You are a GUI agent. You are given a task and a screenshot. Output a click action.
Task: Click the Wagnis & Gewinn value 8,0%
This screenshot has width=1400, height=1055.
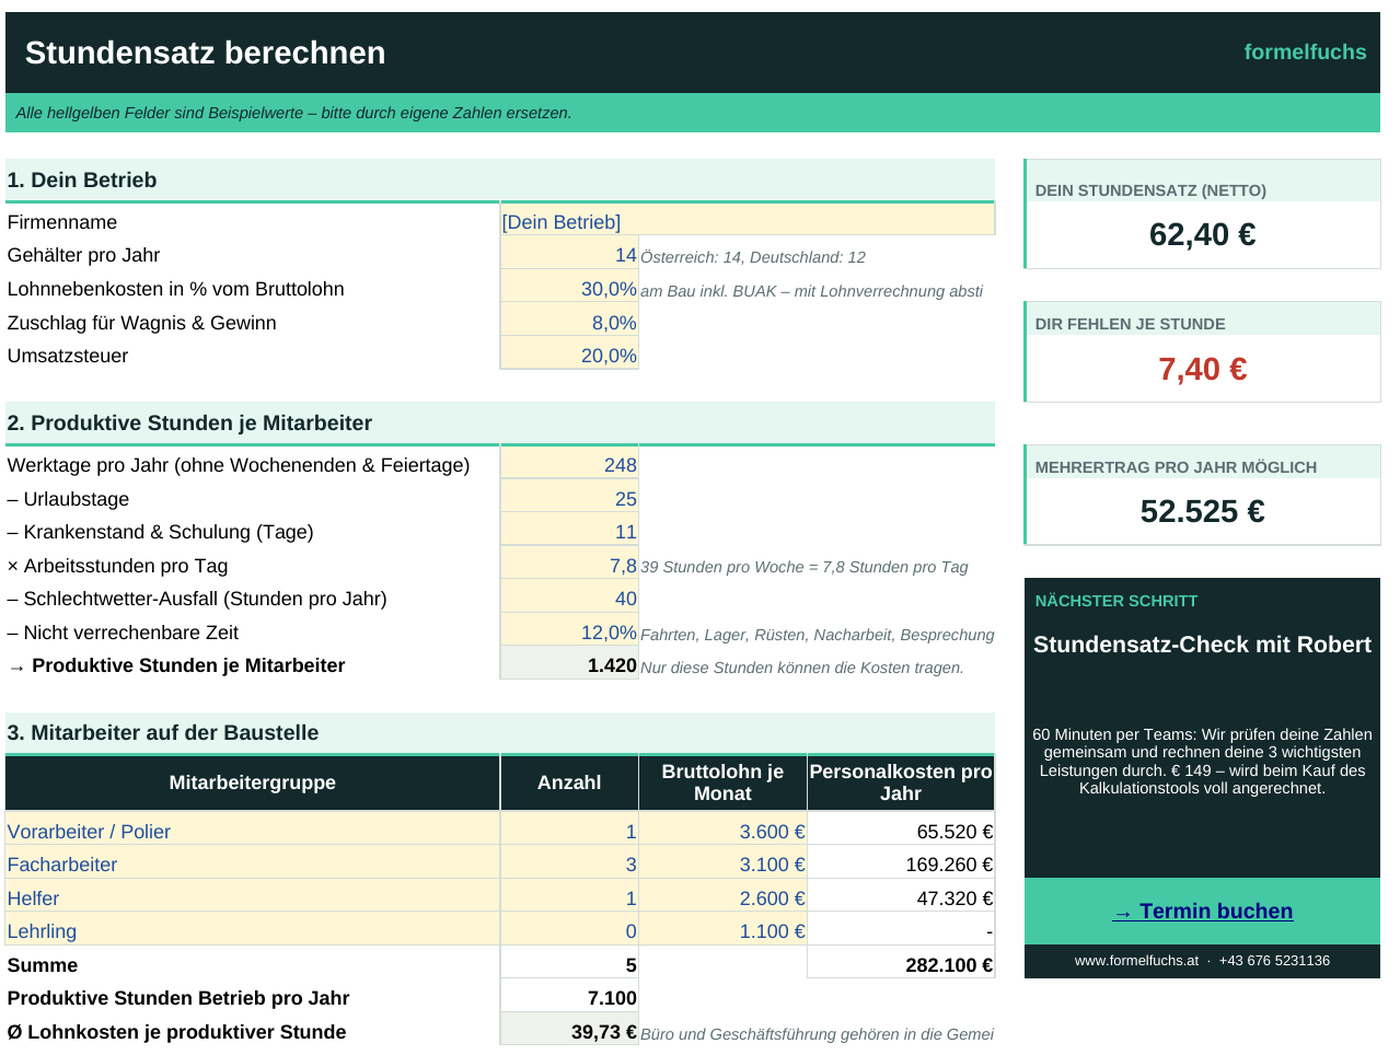pos(569,322)
